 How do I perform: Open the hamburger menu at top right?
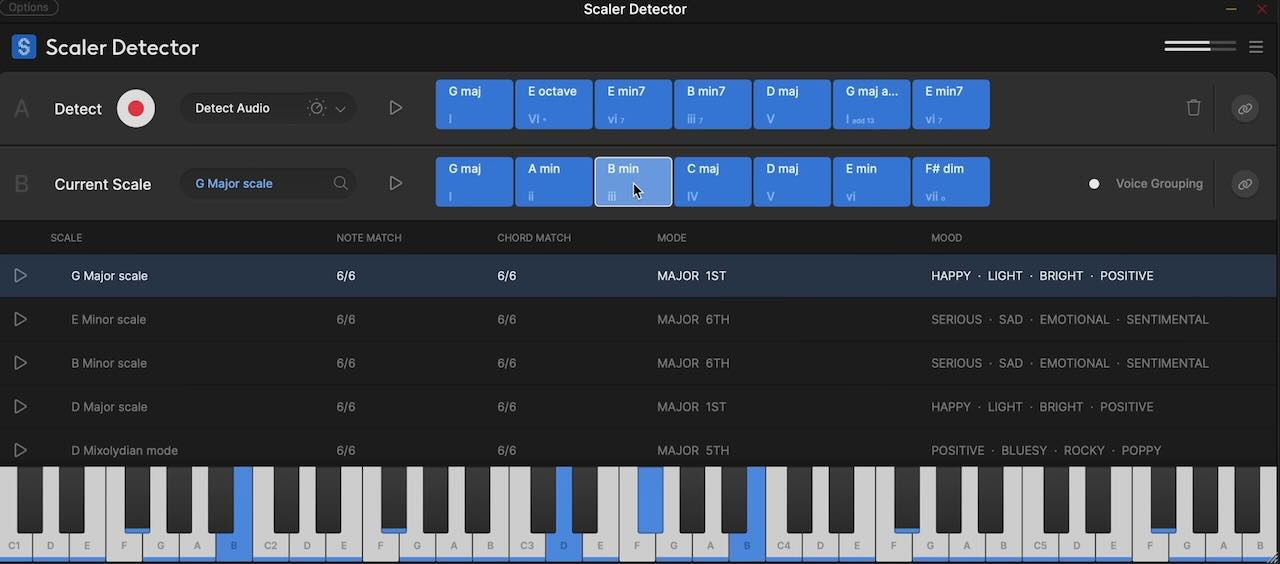pyautogui.click(x=1256, y=47)
